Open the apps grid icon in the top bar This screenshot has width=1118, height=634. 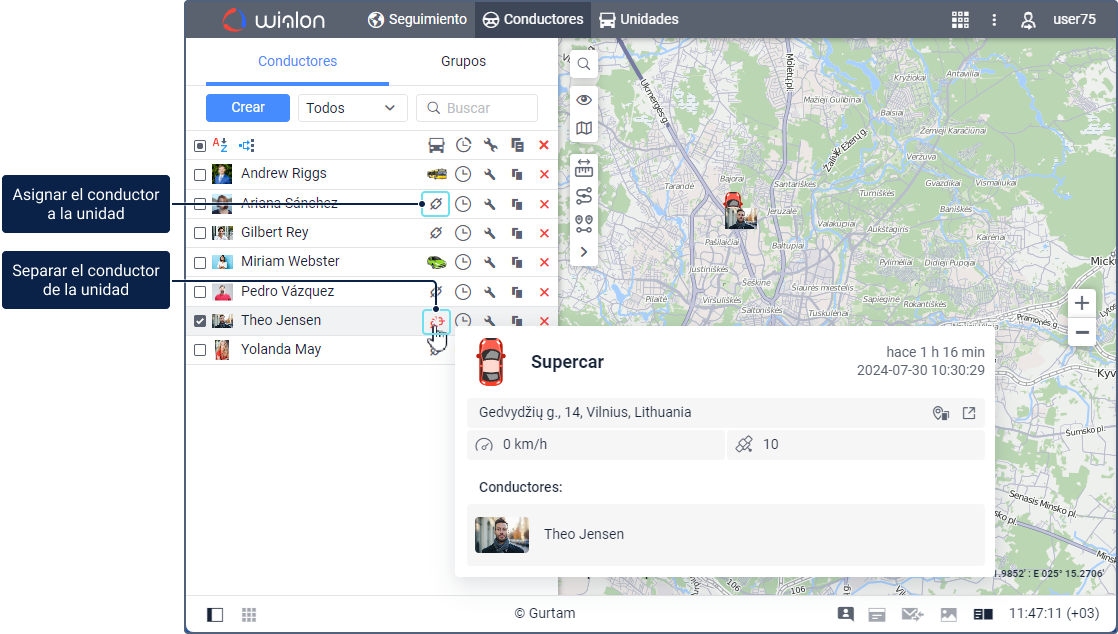(960, 19)
